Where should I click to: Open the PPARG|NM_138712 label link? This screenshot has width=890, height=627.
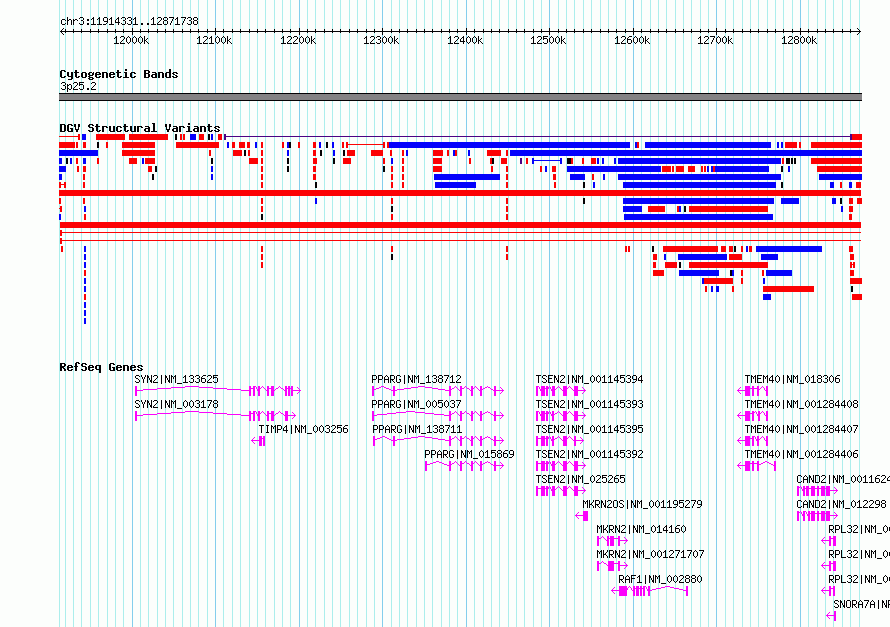(416, 379)
